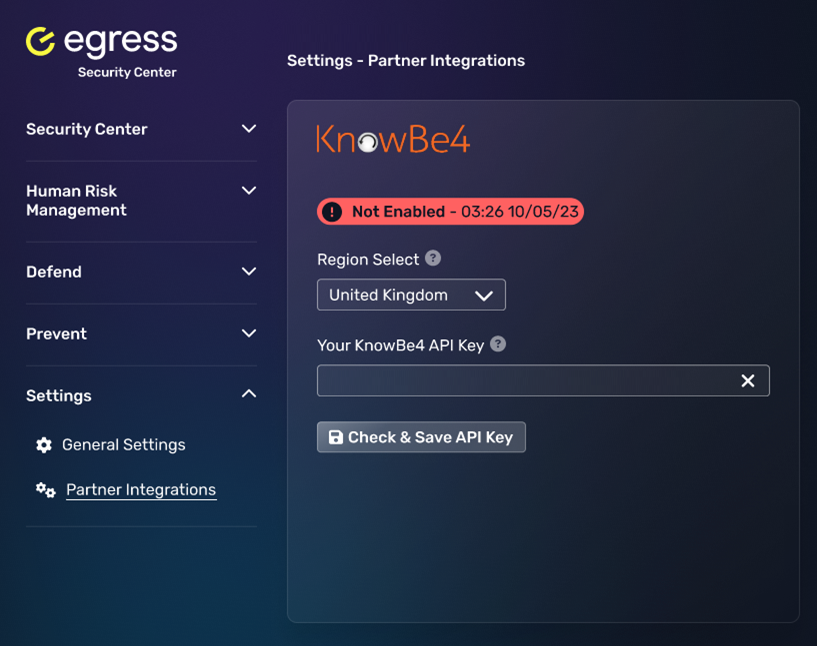Image resolution: width=817 pixels, height=646 pixels.
Task: Clear the API key field with the X
Action: pyautogui.click(x=748, y=380)
